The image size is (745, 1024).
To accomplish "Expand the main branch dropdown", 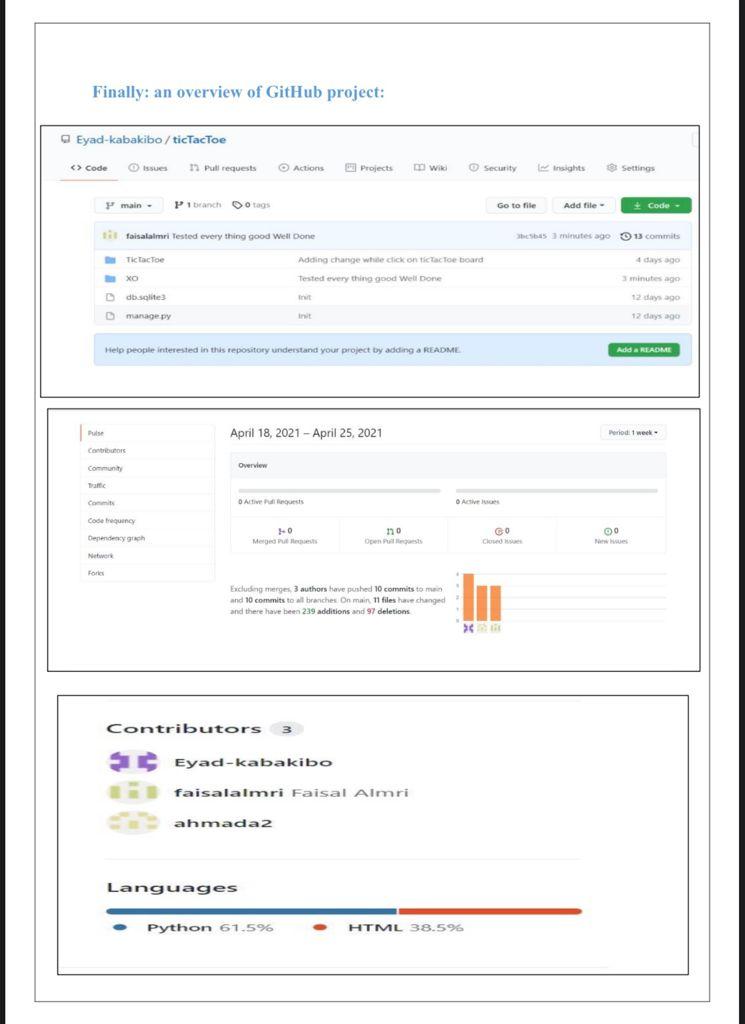I will 129,205.
